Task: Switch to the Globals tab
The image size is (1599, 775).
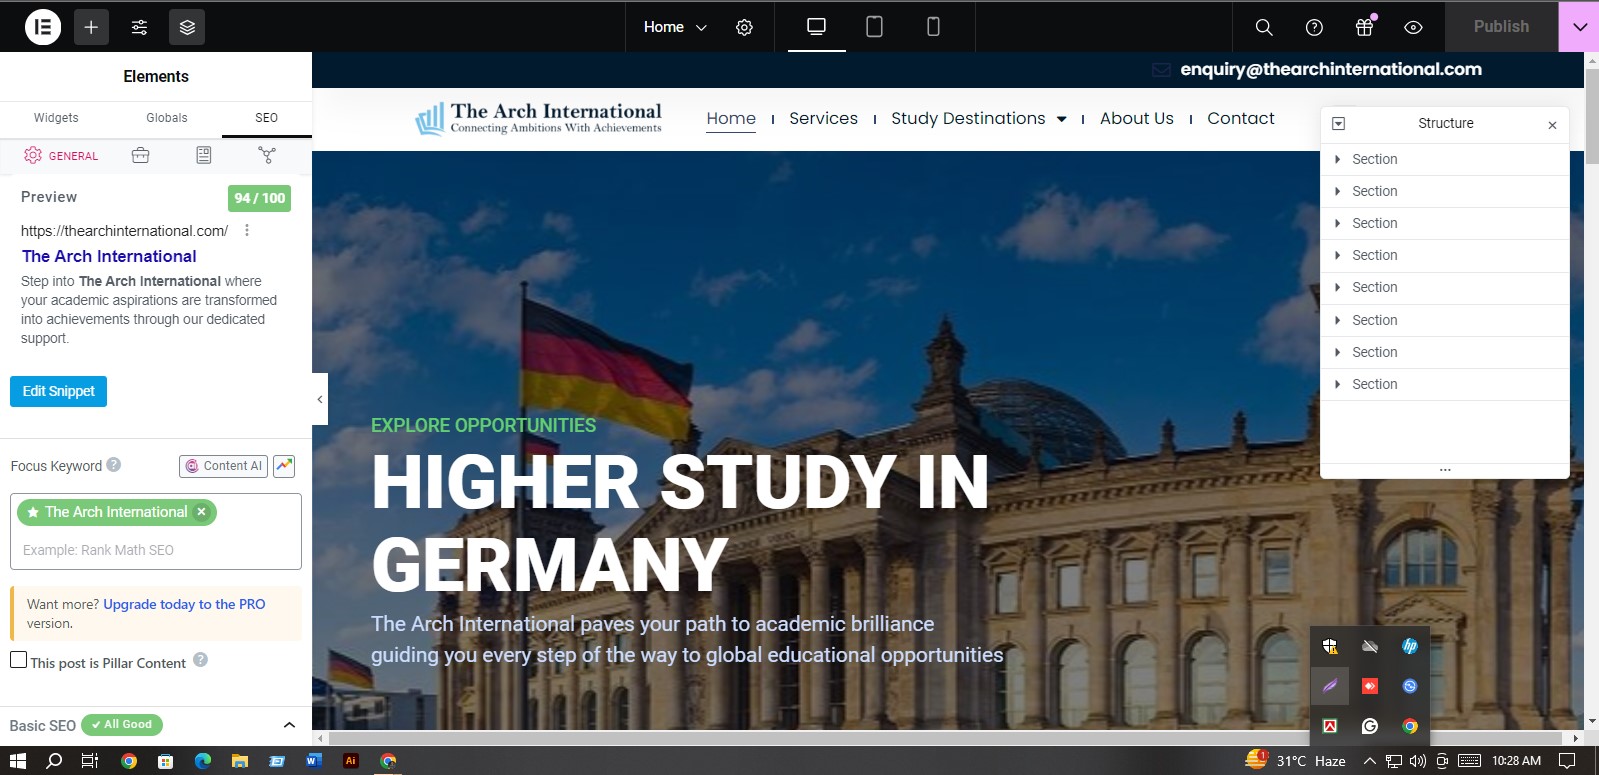Action: click(167, 118)
